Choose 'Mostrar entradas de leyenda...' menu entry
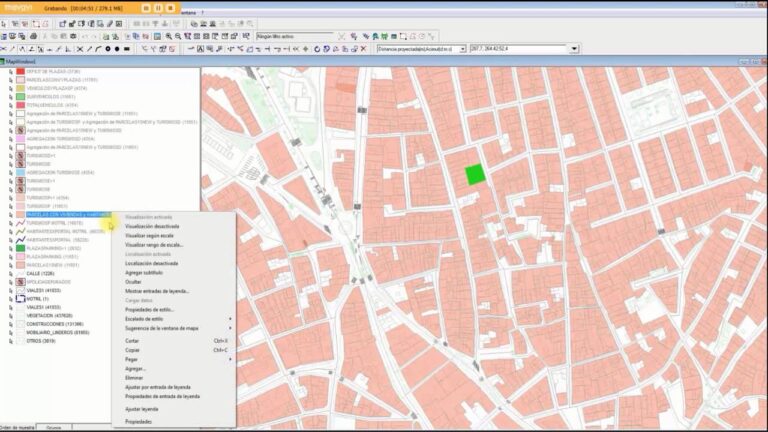Image resolution: width=768 pixels, height=432 pixels. [157, 291]
